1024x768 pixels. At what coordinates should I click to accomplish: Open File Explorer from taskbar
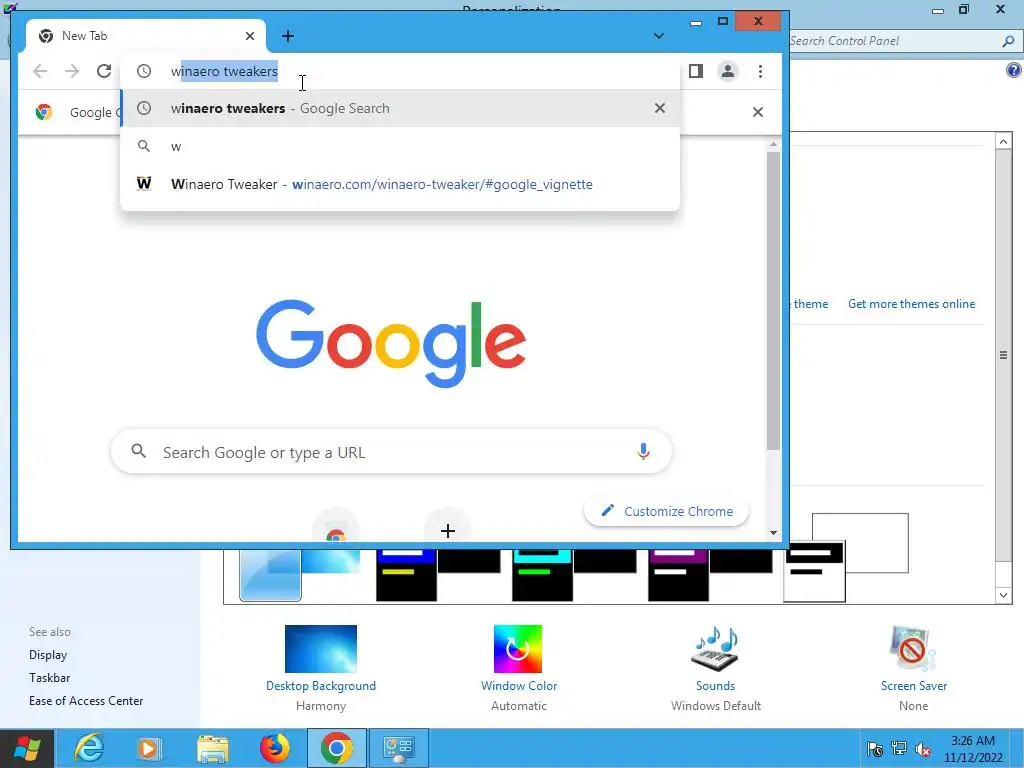pyautogui.click(x=212, y=748)
